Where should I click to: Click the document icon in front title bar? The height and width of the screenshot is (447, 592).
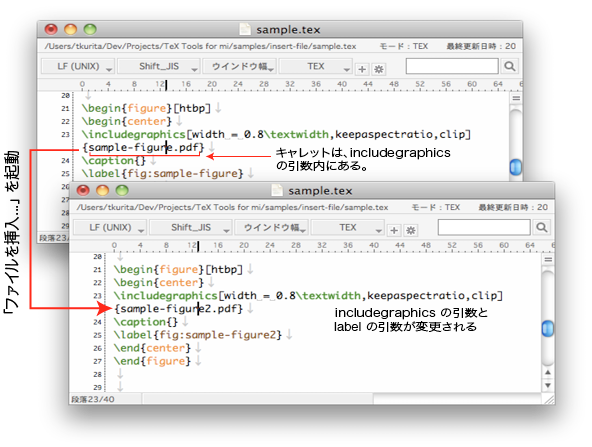tap(277, 190)
